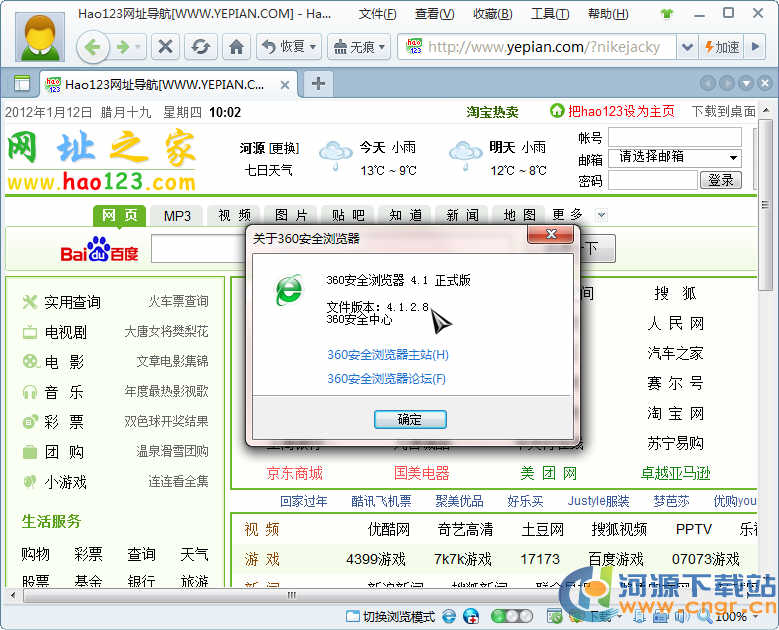Image resolution: width=779 pixels, height=630 pixels.
Task: Click the user avatar icon
Action: (40, 36)
